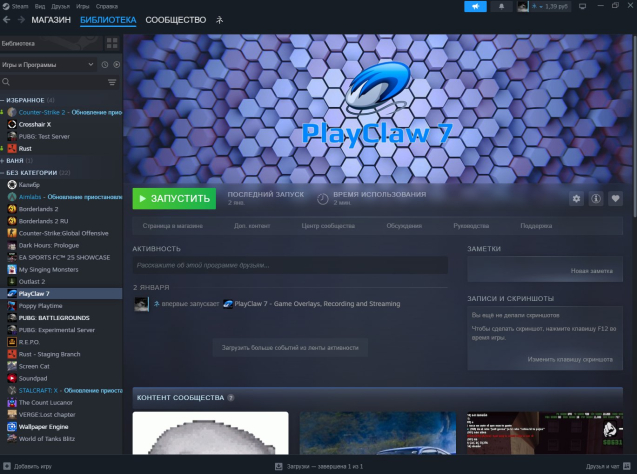Screen dimensions: 637x474
Task: Switch library to grid view icon
Action: pyautogui.click(x=113, y=44)
